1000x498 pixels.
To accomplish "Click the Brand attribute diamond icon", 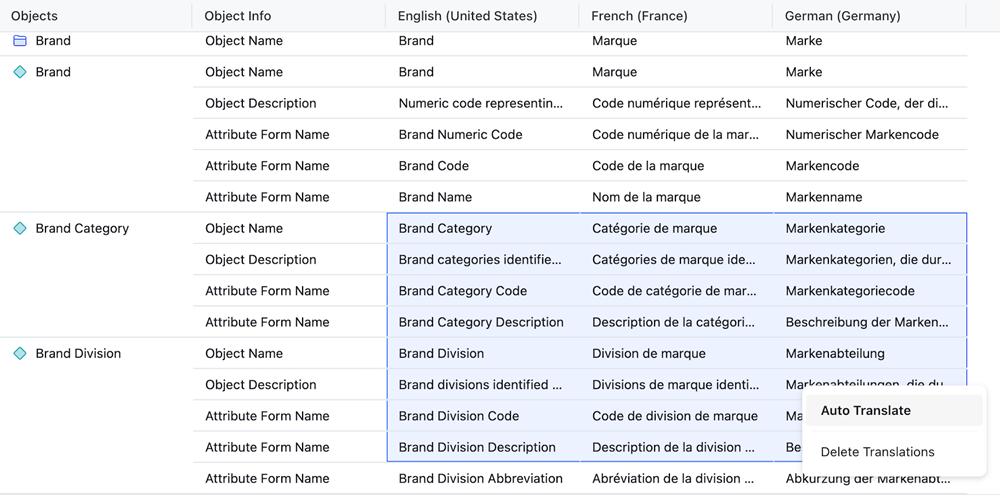I will click(x=19, y=72).
